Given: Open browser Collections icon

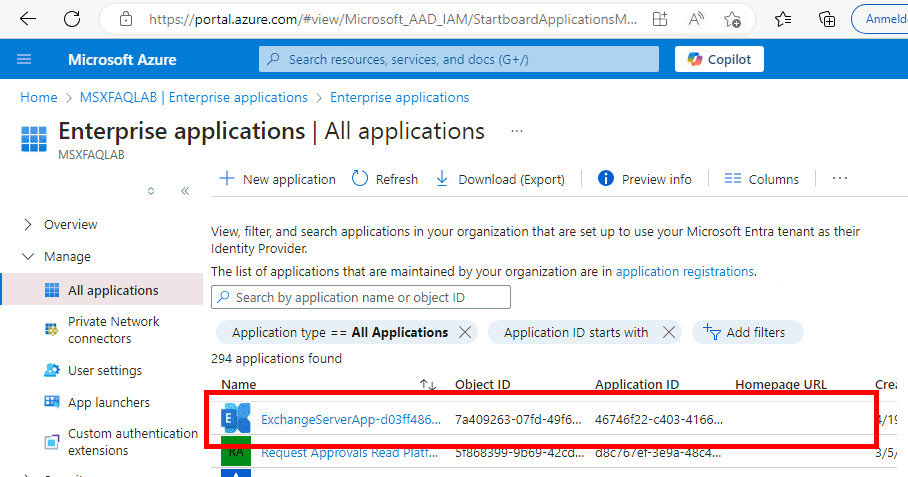Looking at the screenshot, I should tap(827, 19).
